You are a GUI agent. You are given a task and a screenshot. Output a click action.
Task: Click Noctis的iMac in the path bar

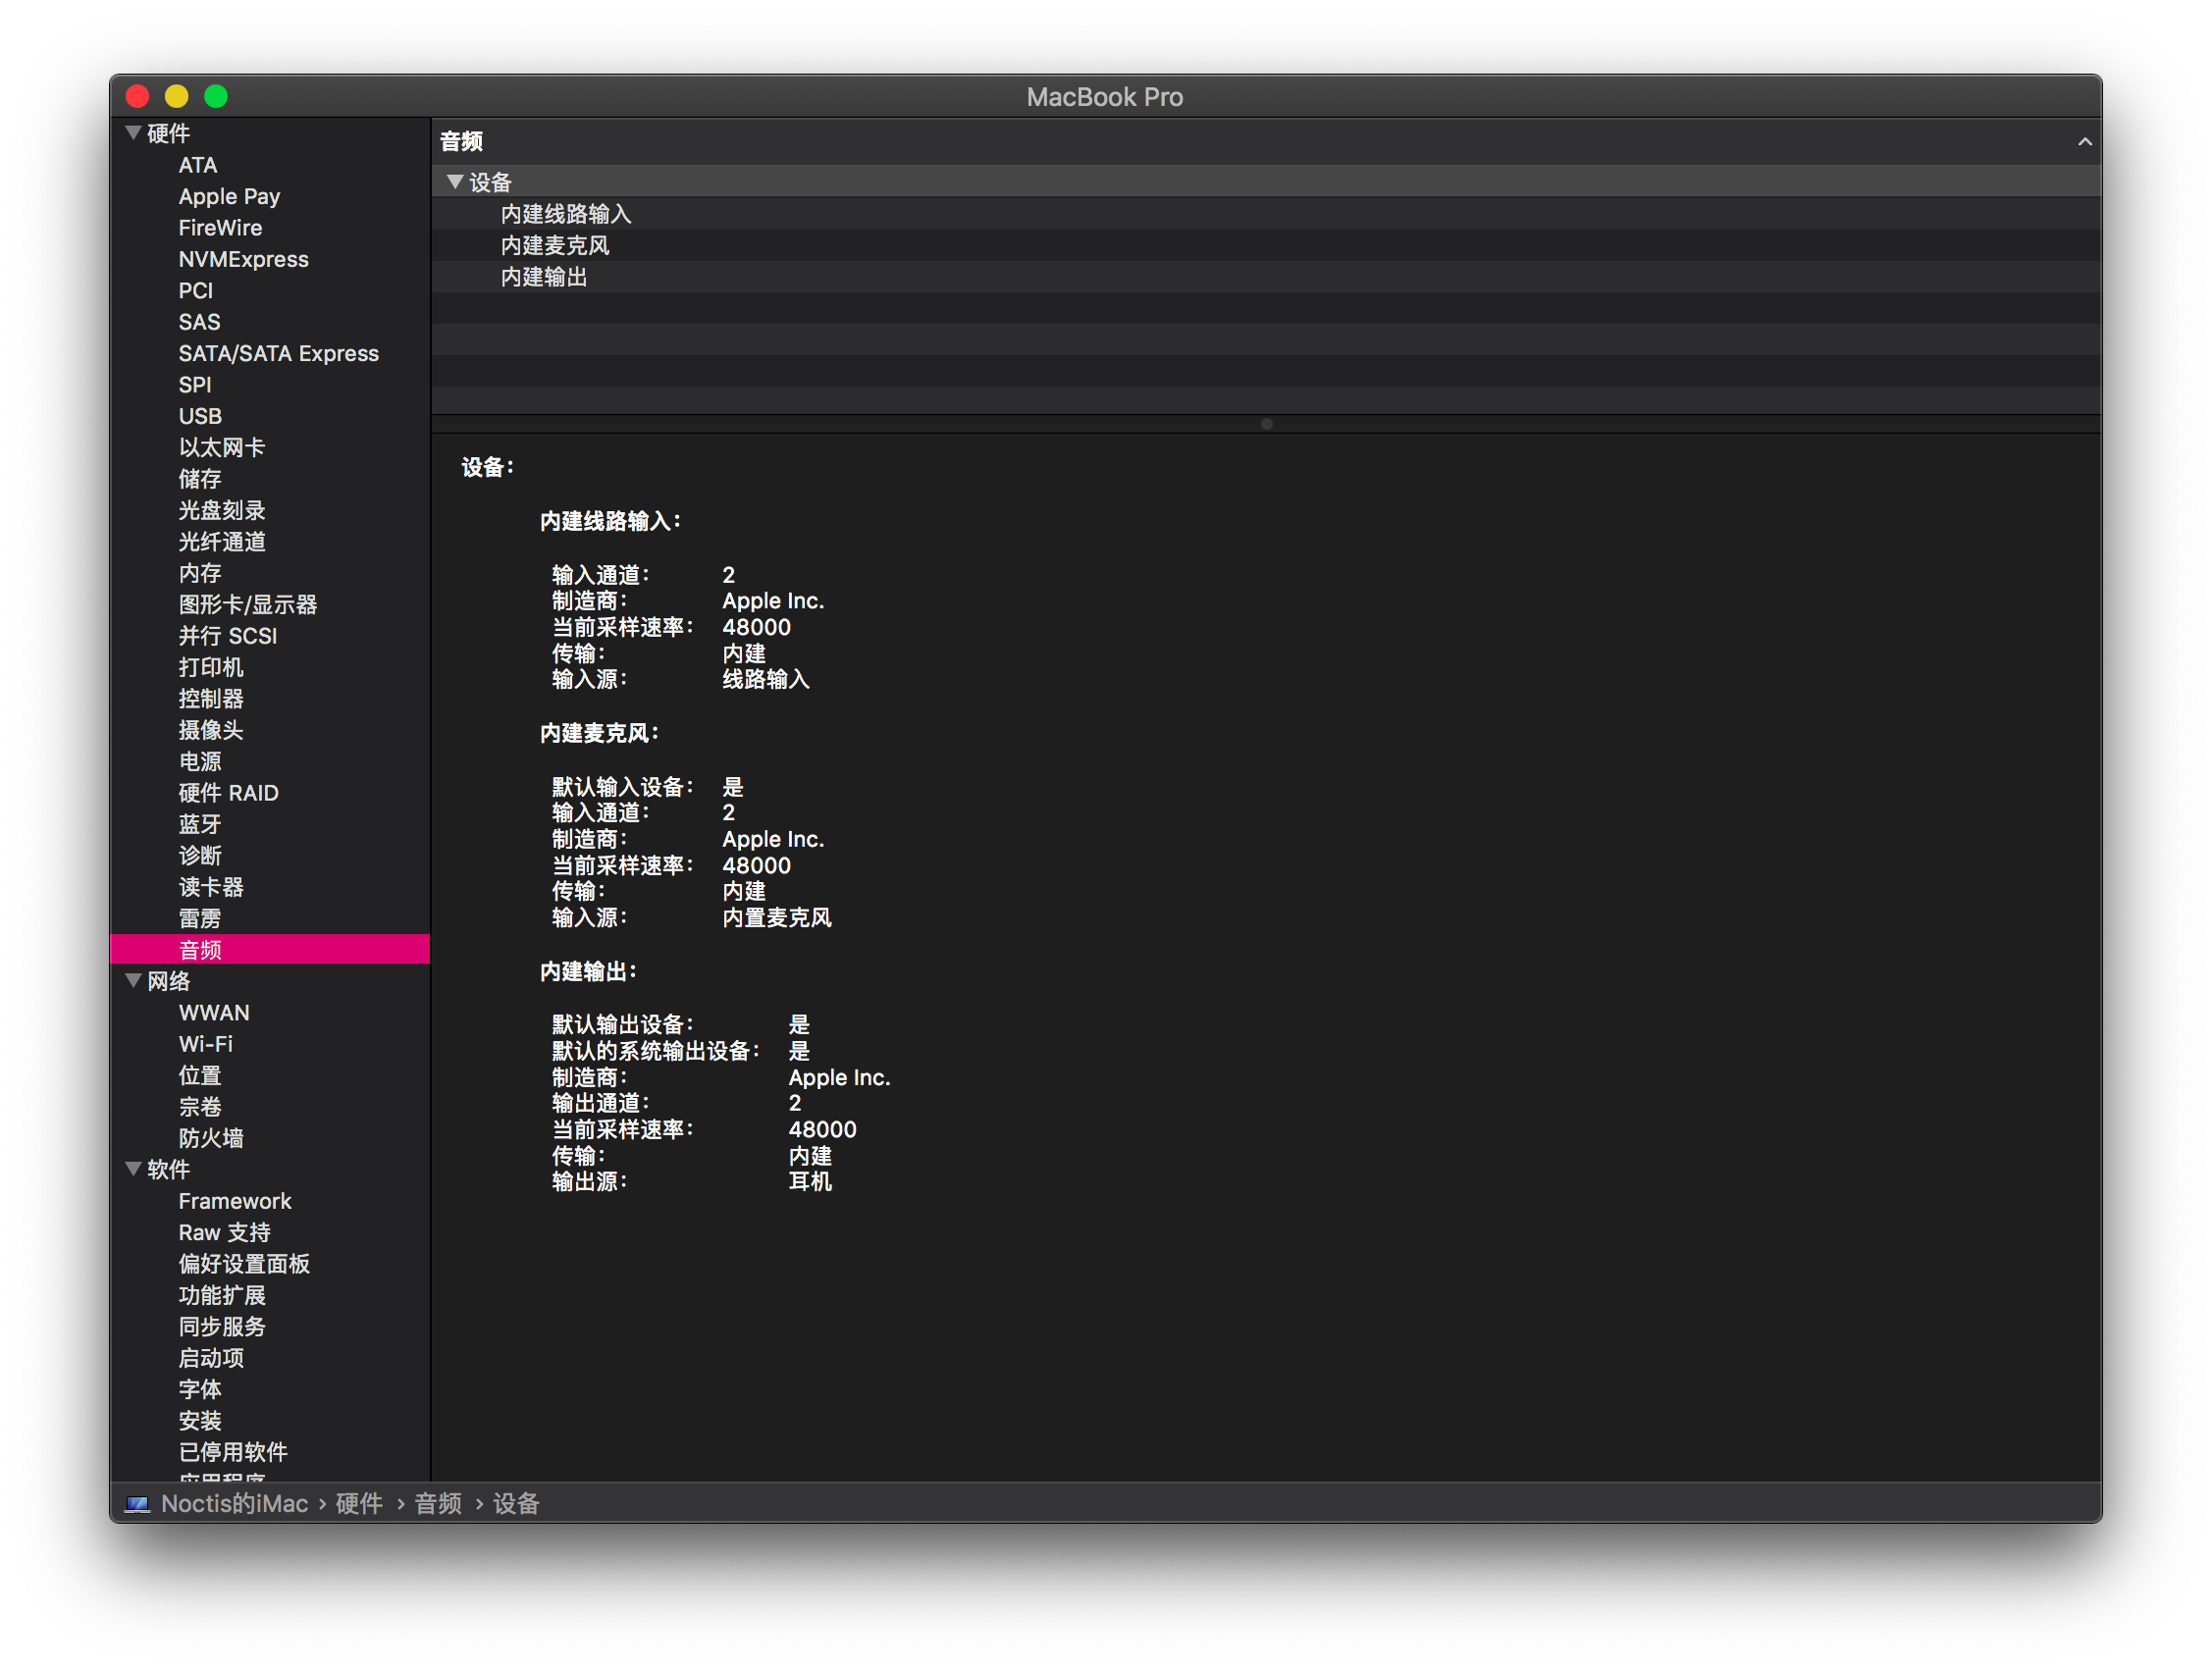point(234,1504)
